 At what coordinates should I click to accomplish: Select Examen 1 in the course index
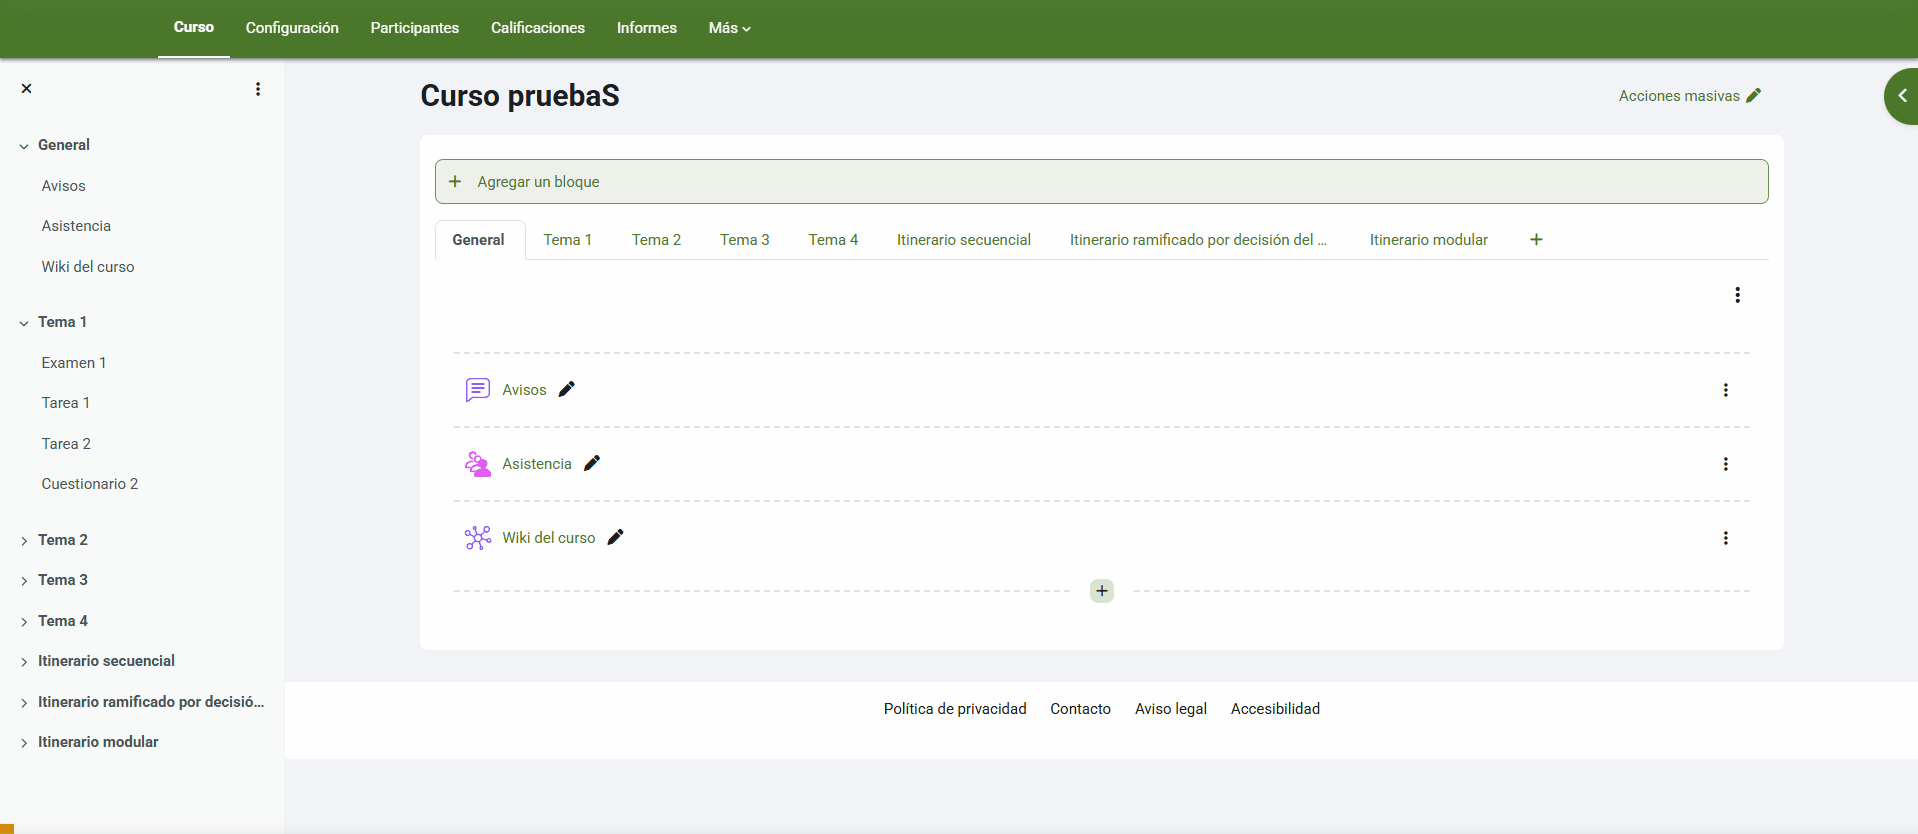tap(74, 363)
